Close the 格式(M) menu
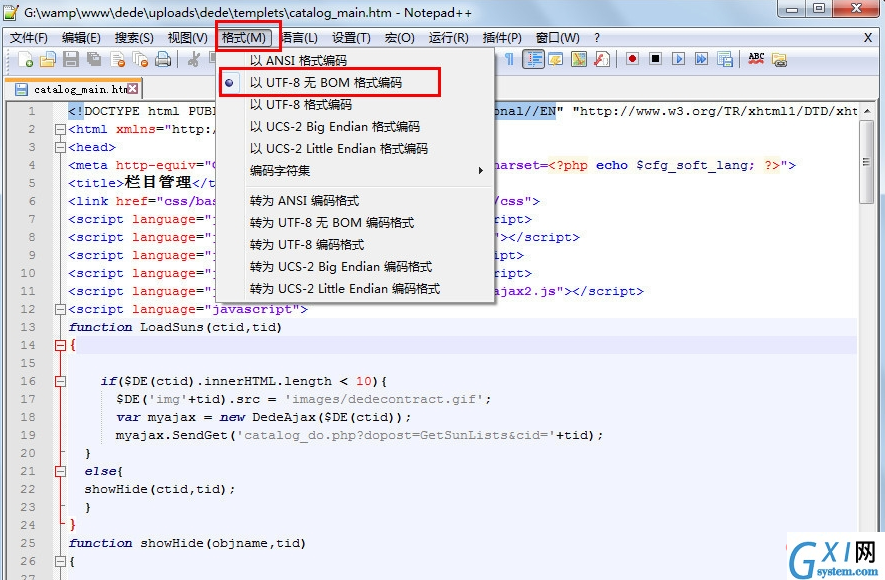Screen dimensions: 885x580 point(243,38)
